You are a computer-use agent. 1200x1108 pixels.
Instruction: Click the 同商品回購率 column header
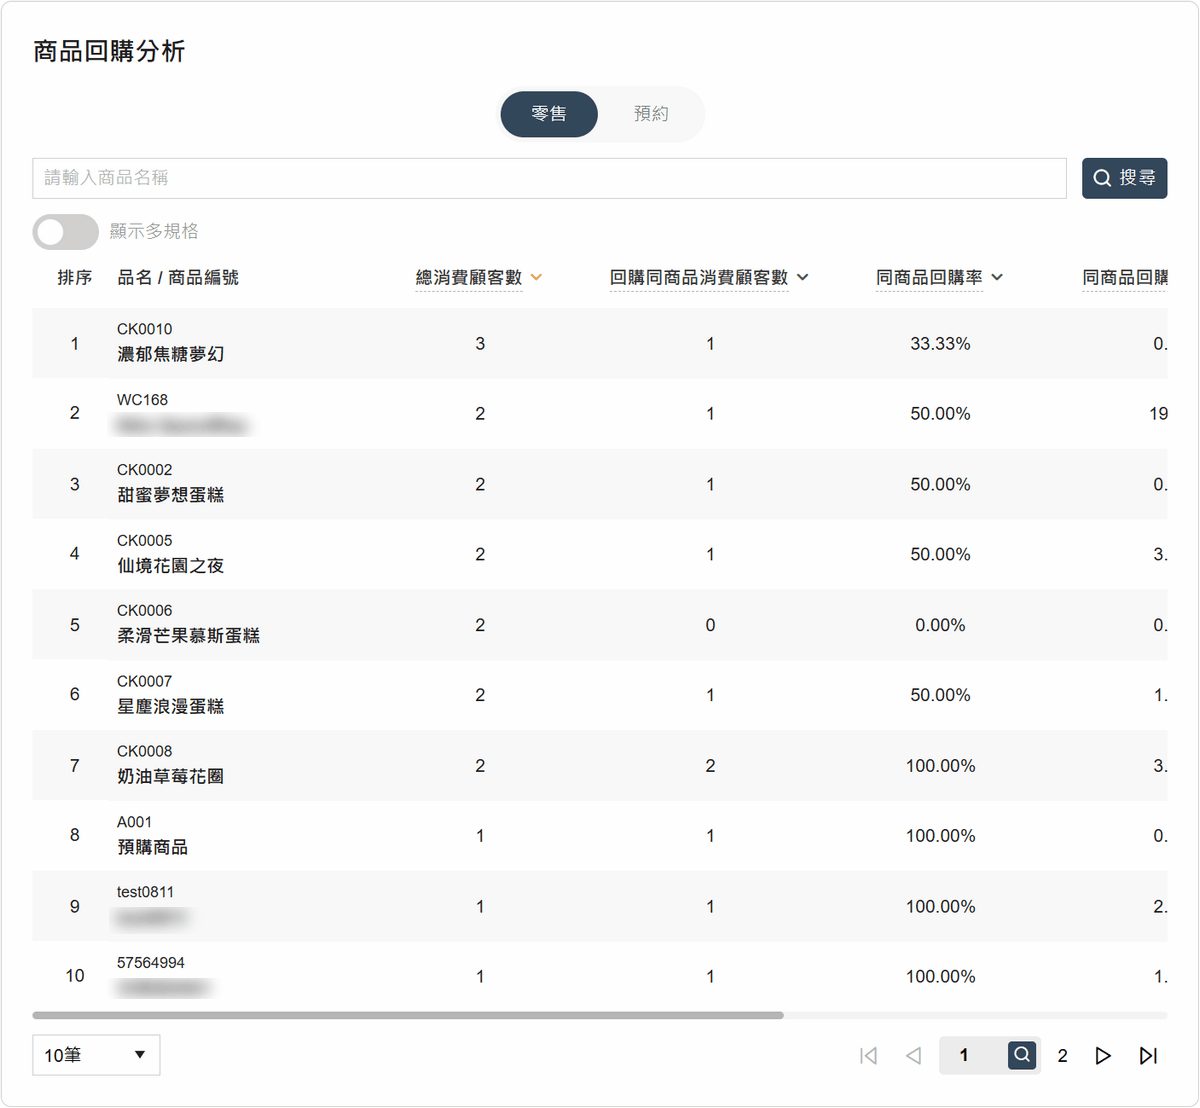(928, 278)
